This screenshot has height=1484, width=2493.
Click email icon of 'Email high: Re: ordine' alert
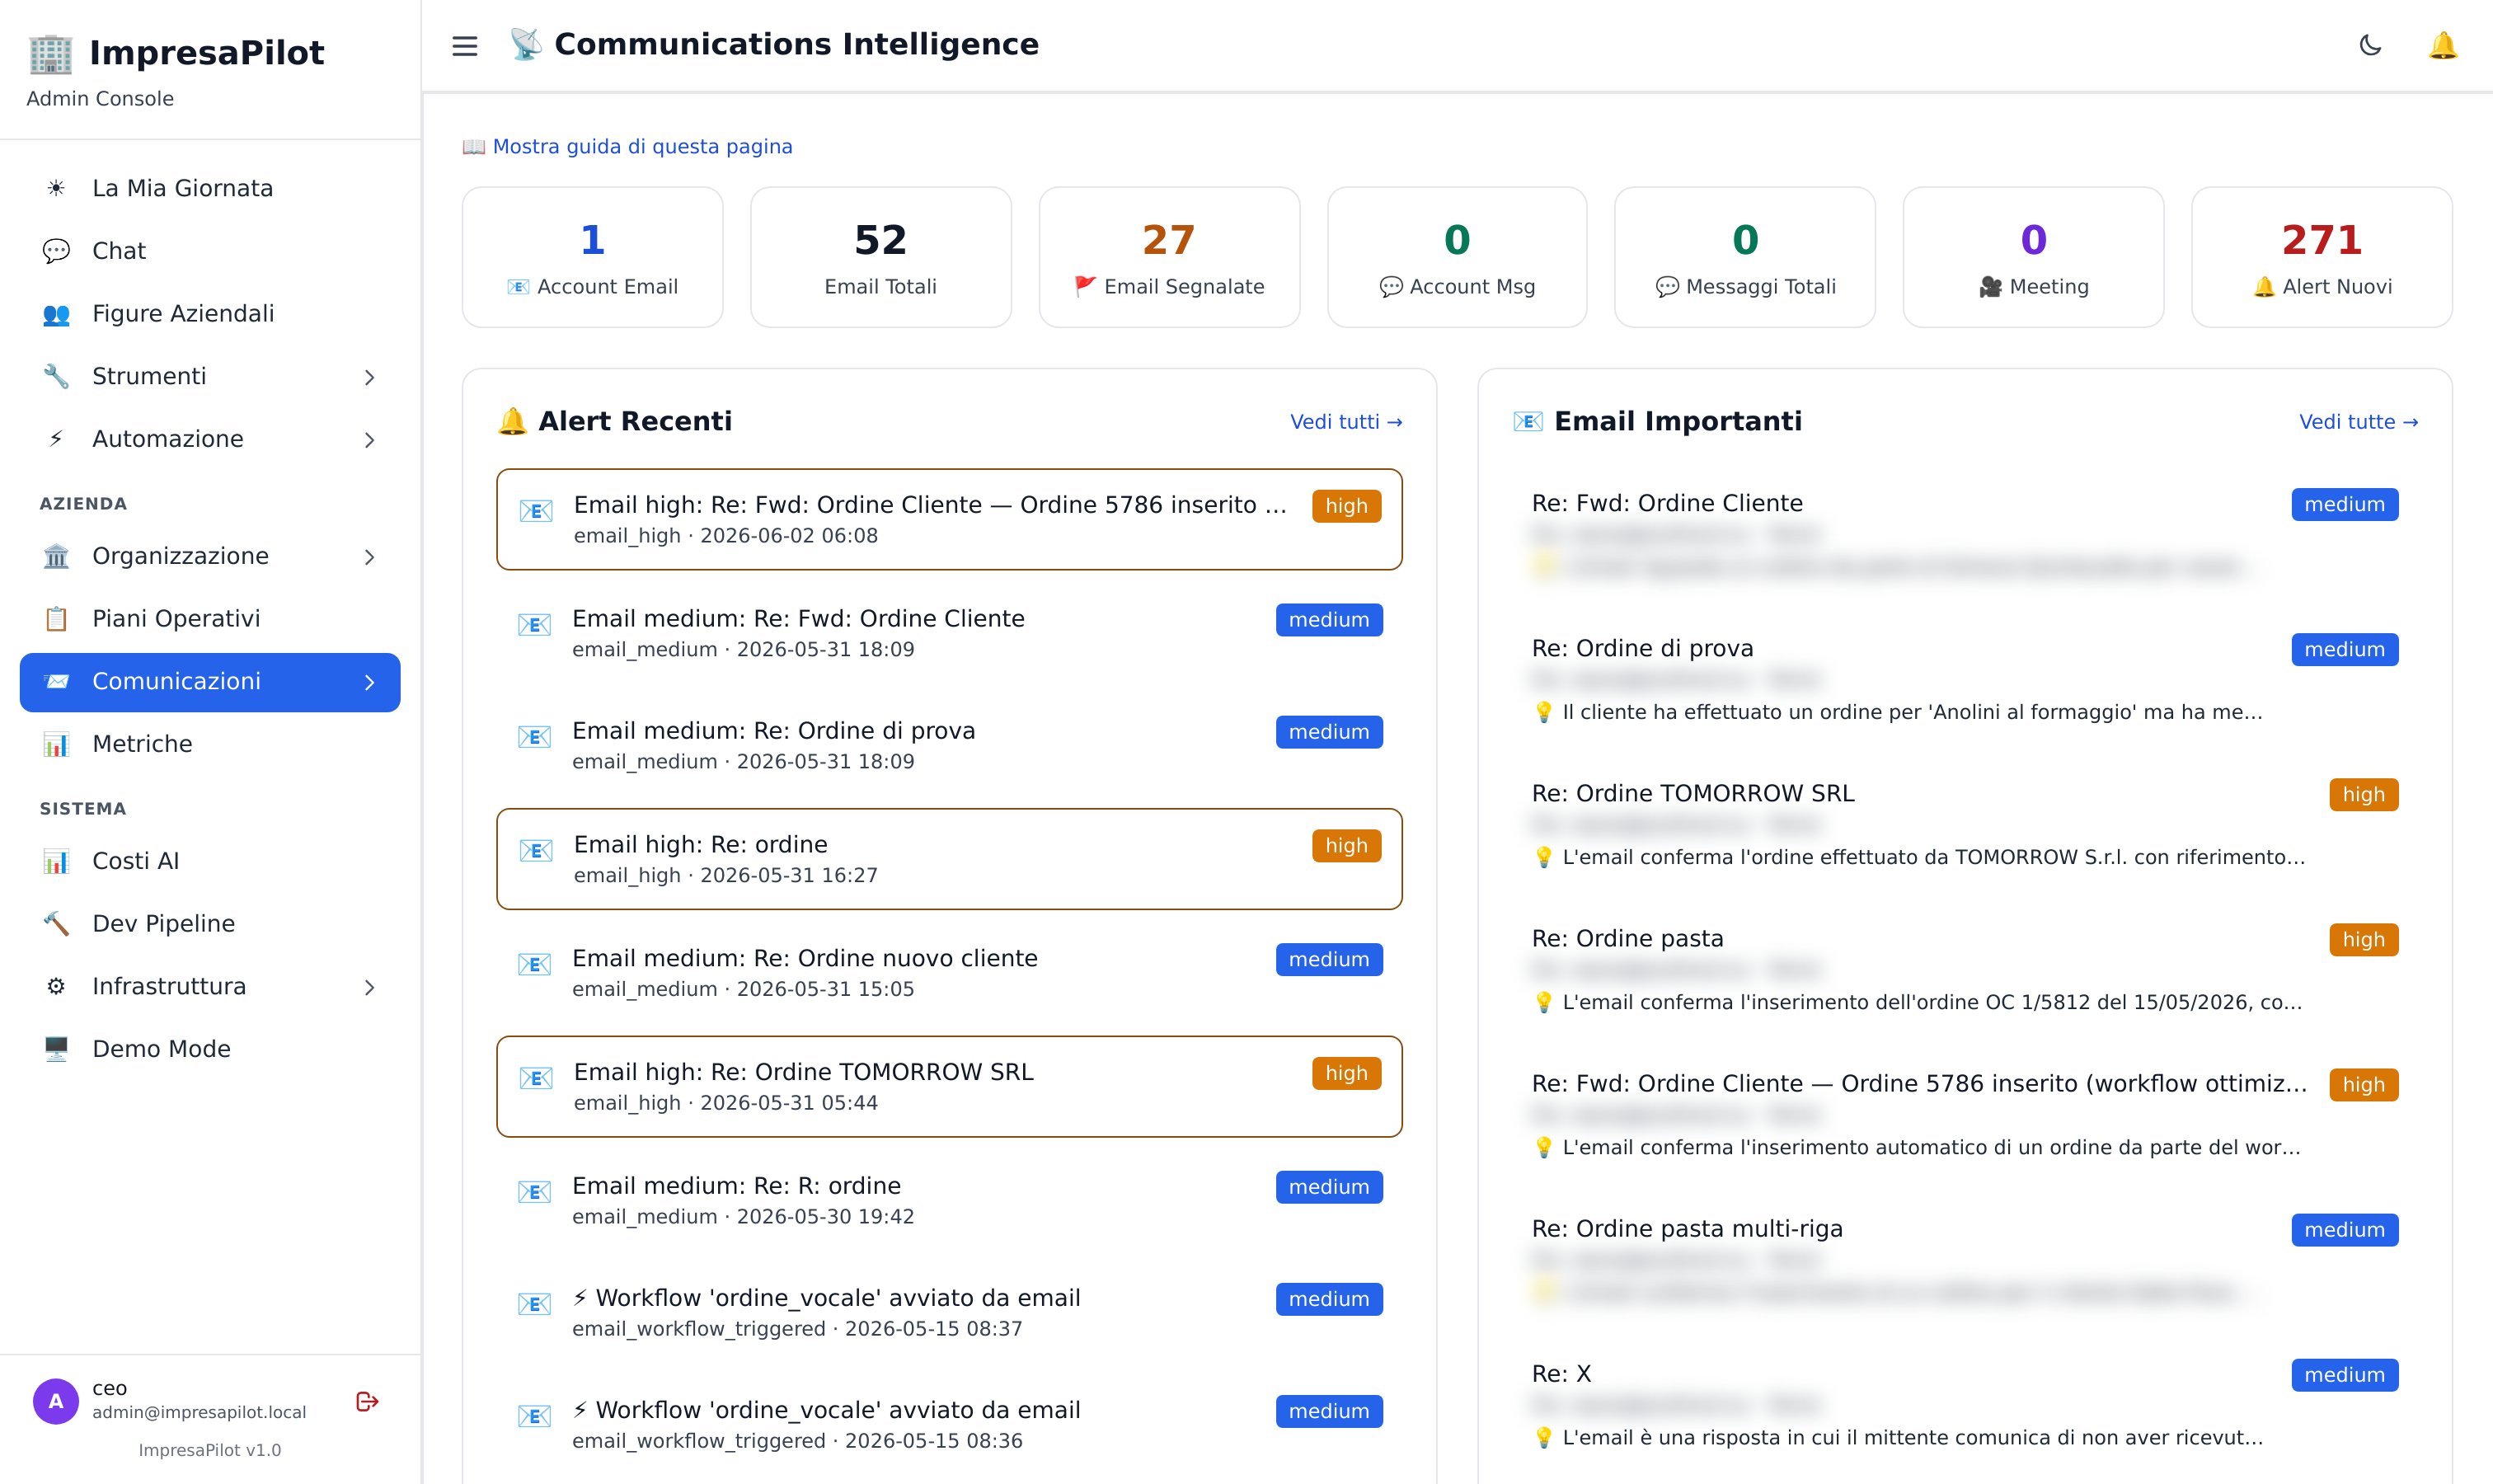click(x=536, y=851)
